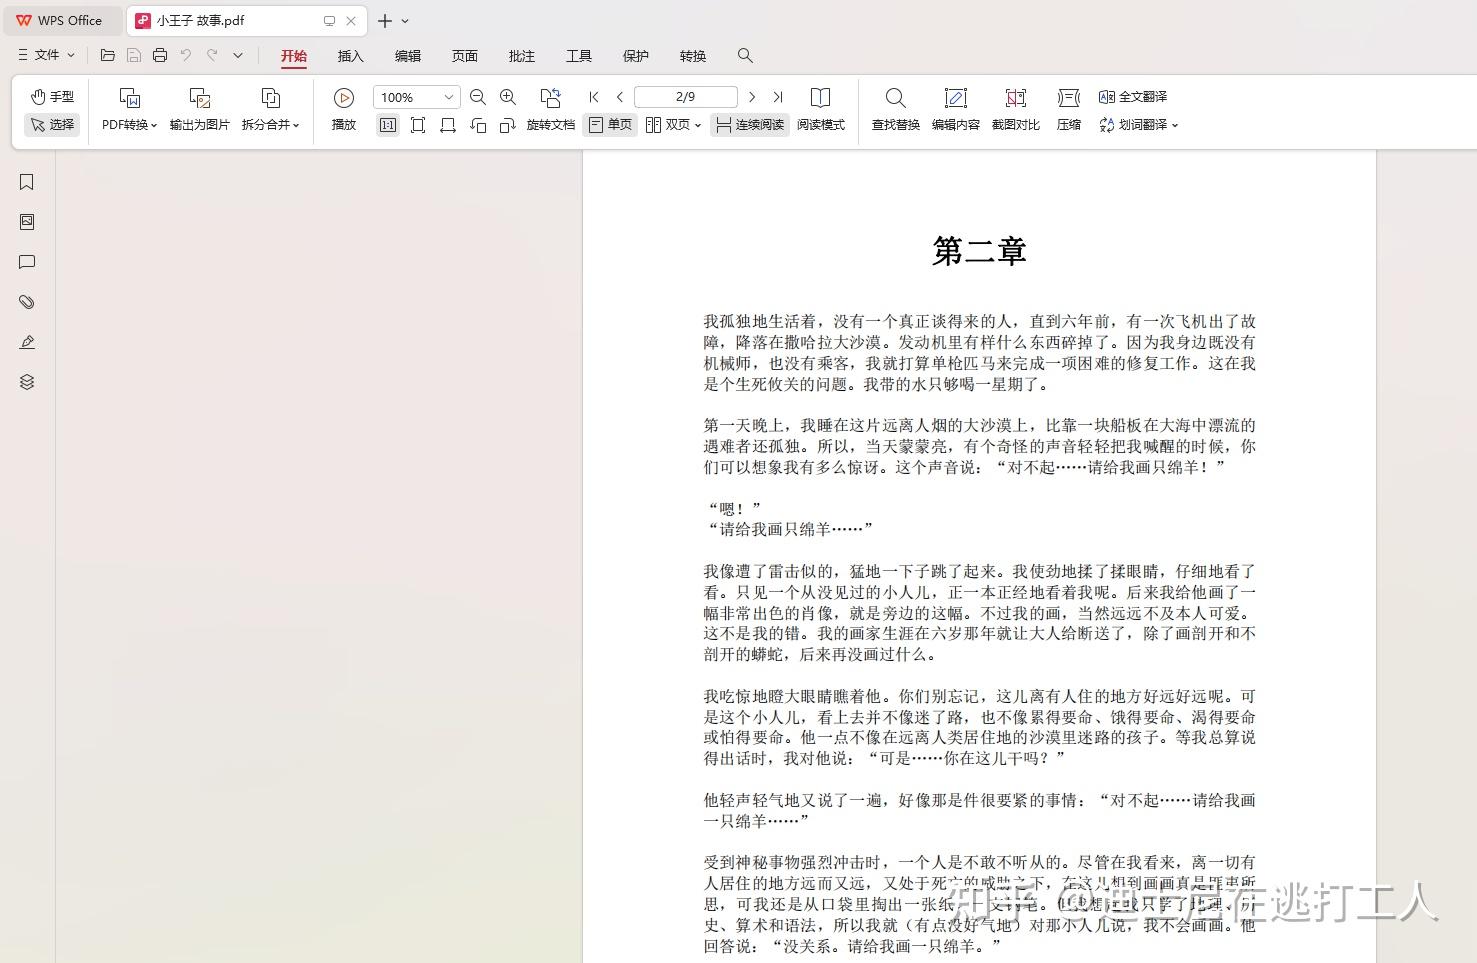Switch to the 批注 ribbon tab
This screenshot has height=963, width=1477.
[x=522, y=56]
